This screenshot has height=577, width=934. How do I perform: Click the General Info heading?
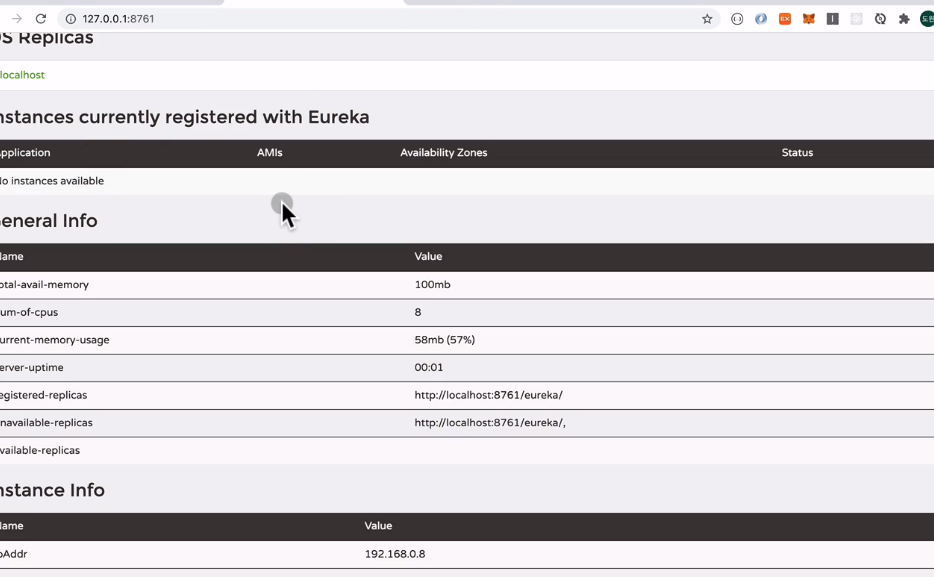click(48, 221)
